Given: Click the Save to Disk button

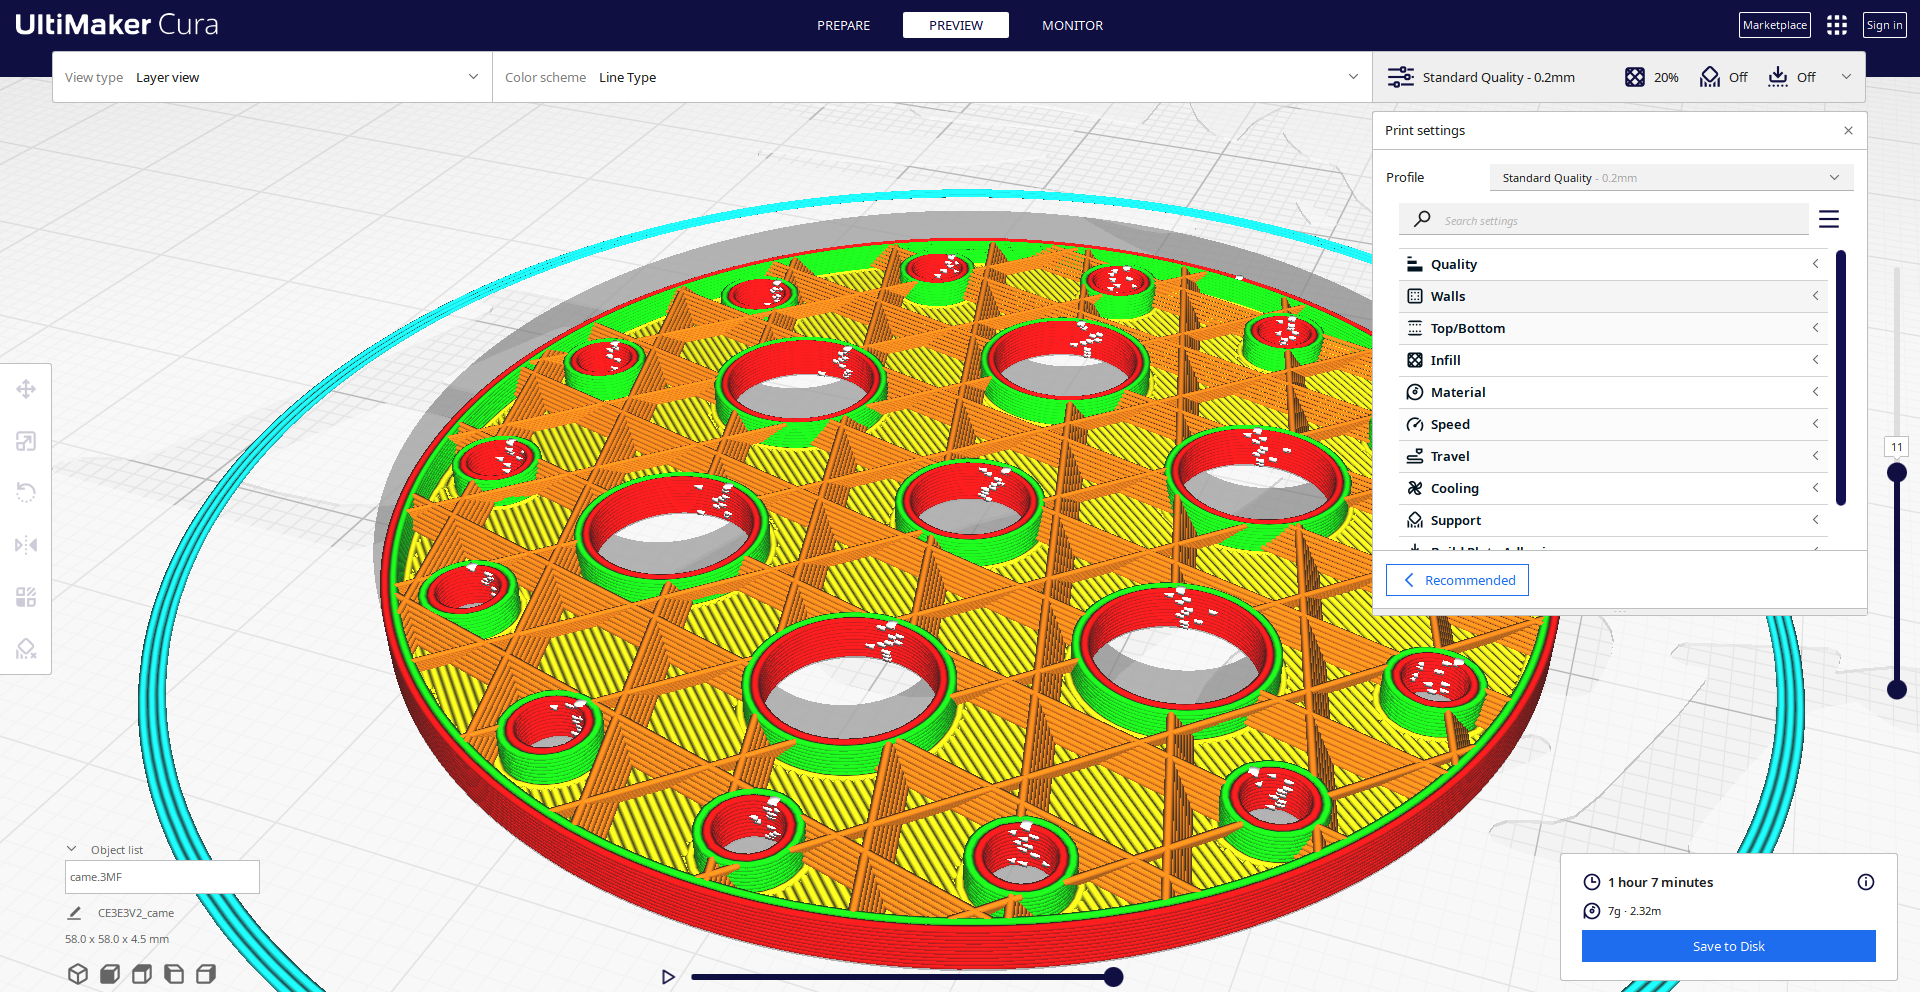Looking at the screenshot, I should 1728,946.
